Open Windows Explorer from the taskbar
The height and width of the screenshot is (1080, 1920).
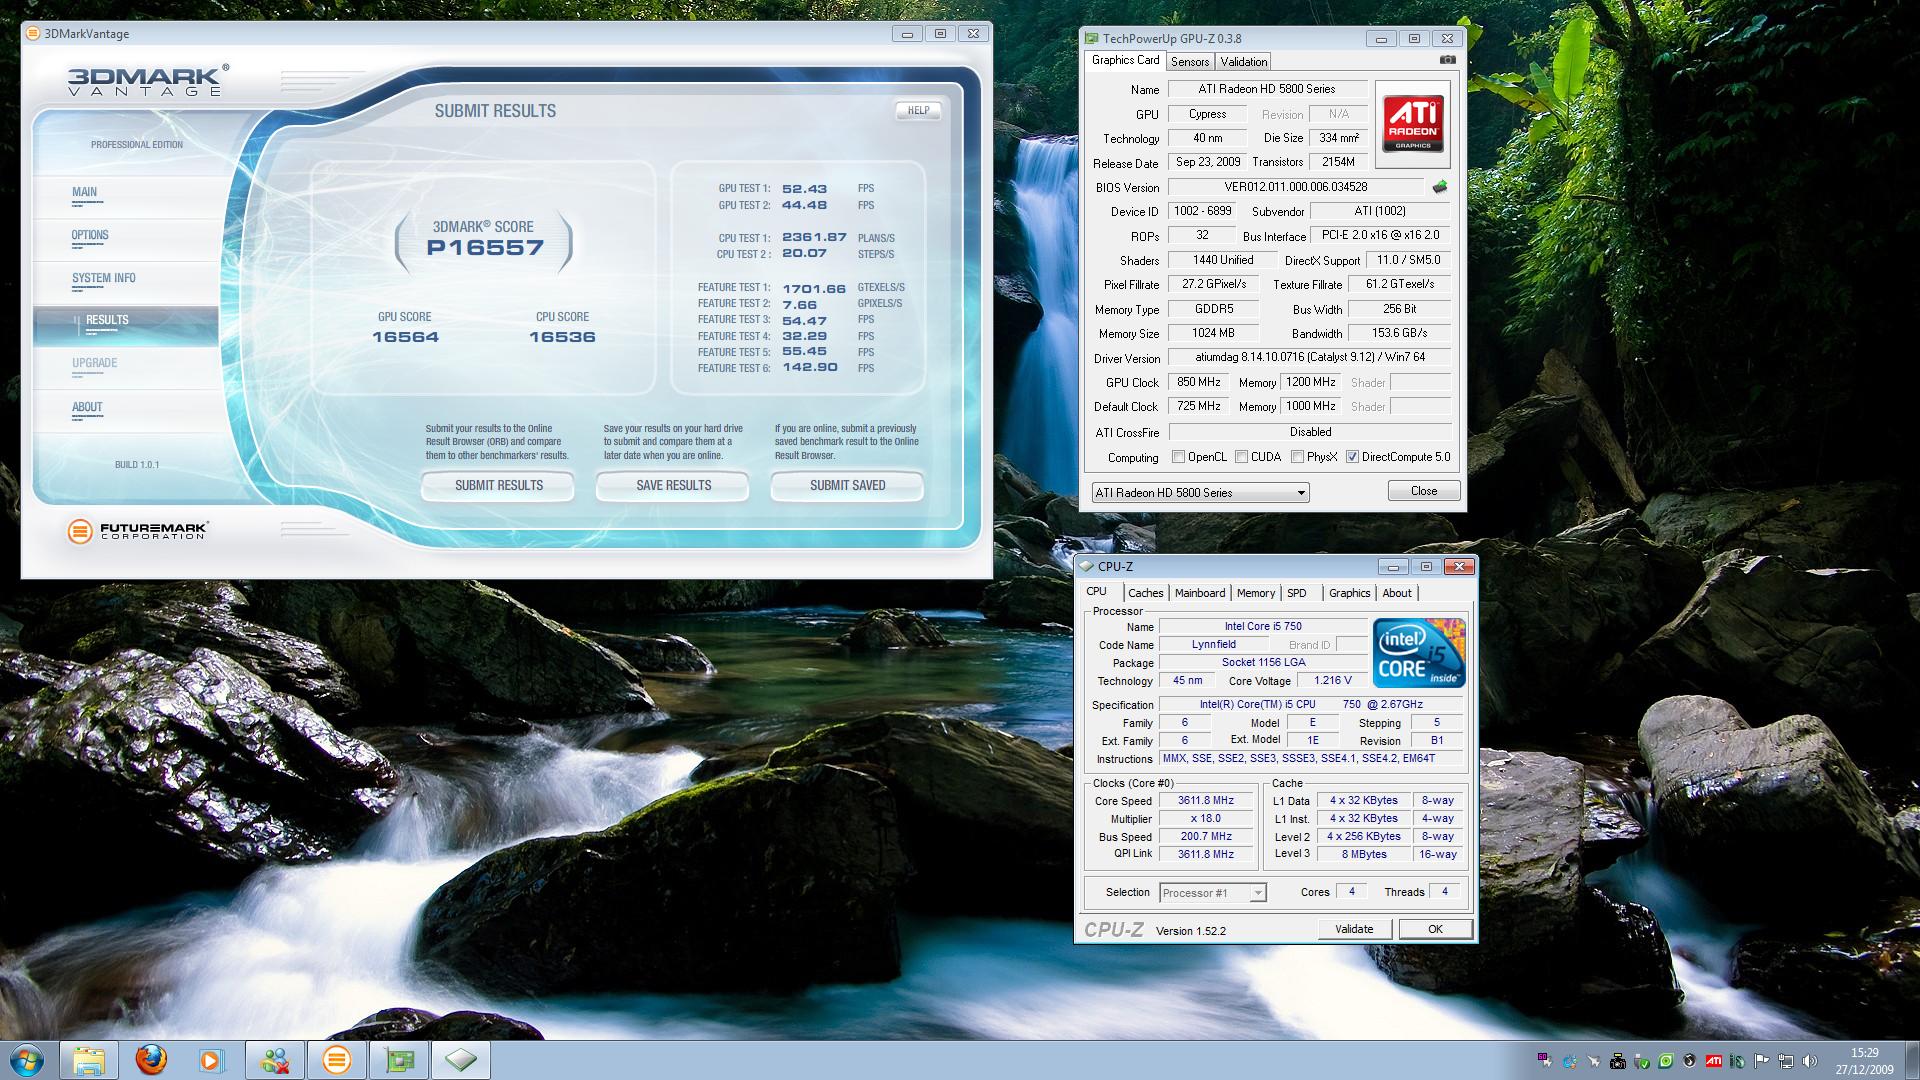tap(89, 1060)
